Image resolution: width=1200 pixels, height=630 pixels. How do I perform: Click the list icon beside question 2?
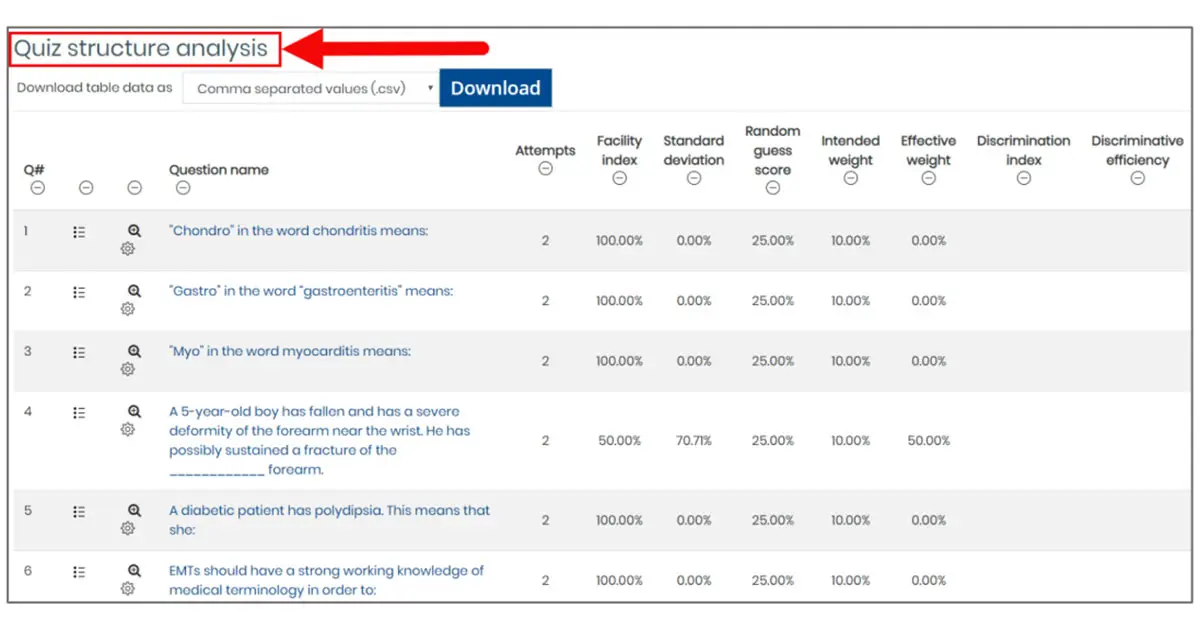click(80, 291)
